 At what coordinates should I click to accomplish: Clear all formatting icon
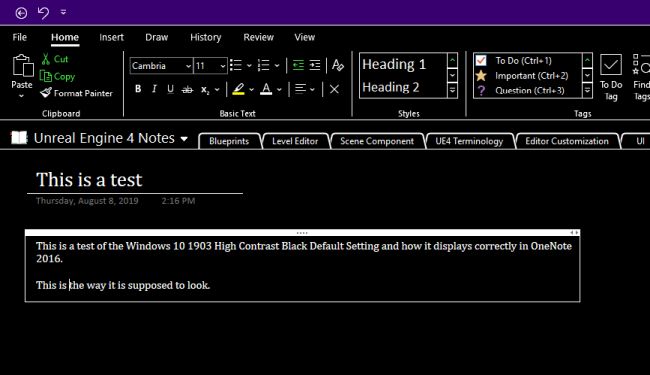[338, 65]
